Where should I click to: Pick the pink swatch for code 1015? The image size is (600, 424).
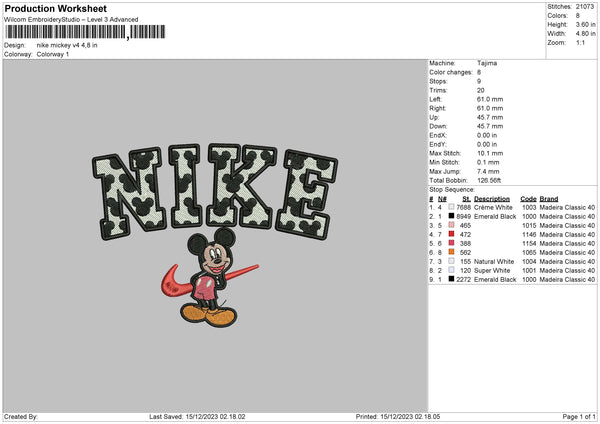(x=451, y=225)
